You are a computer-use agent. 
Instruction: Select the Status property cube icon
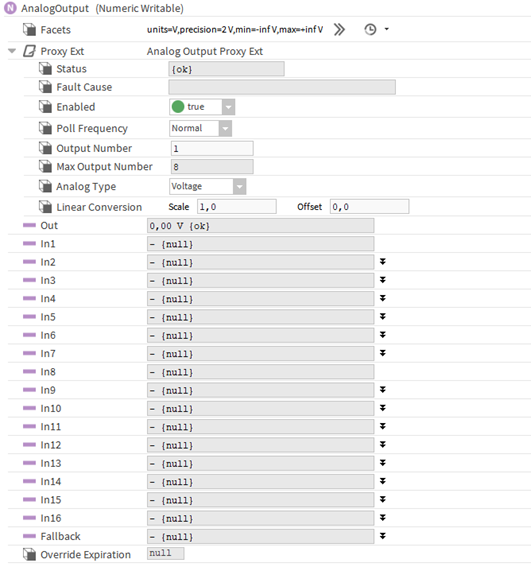[45, 69]
